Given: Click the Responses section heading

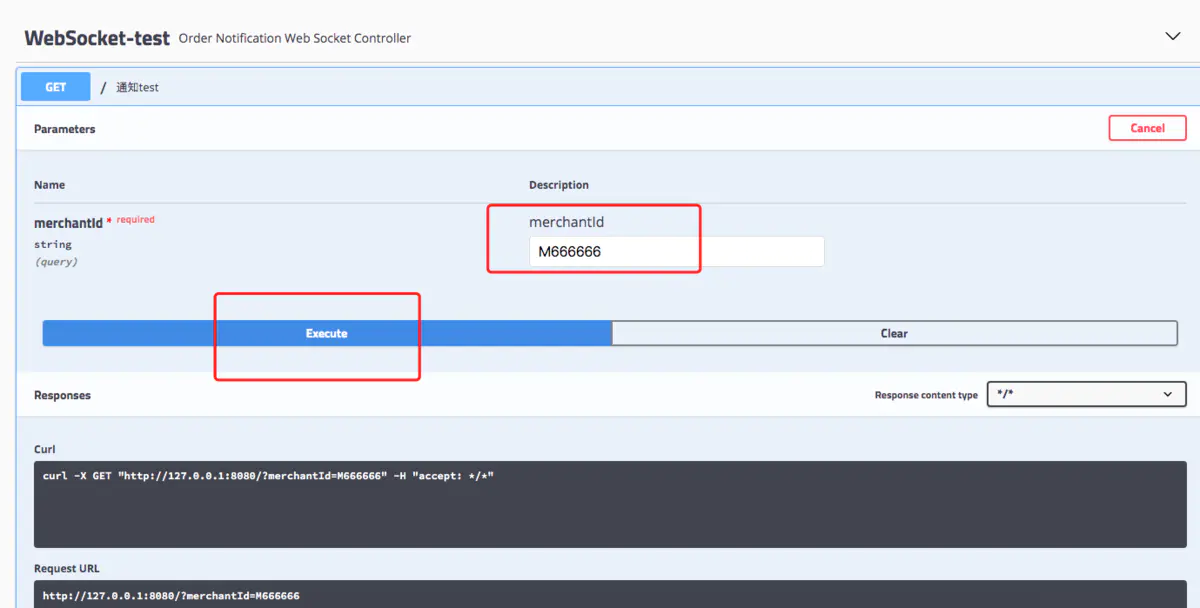Looking at the screenshot, I should (62, 395).
